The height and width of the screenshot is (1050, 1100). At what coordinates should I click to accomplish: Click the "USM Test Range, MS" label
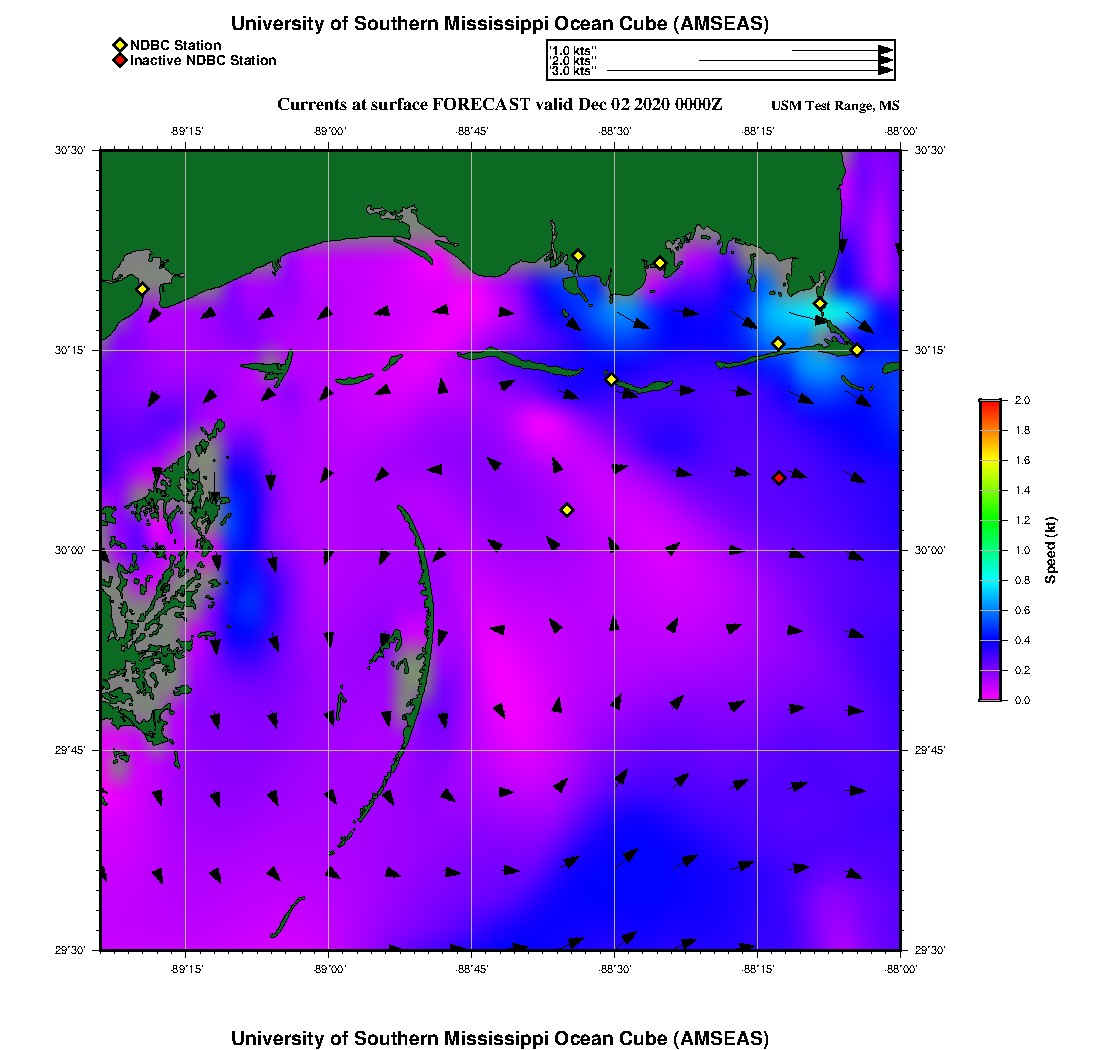[x=835, y=106]
